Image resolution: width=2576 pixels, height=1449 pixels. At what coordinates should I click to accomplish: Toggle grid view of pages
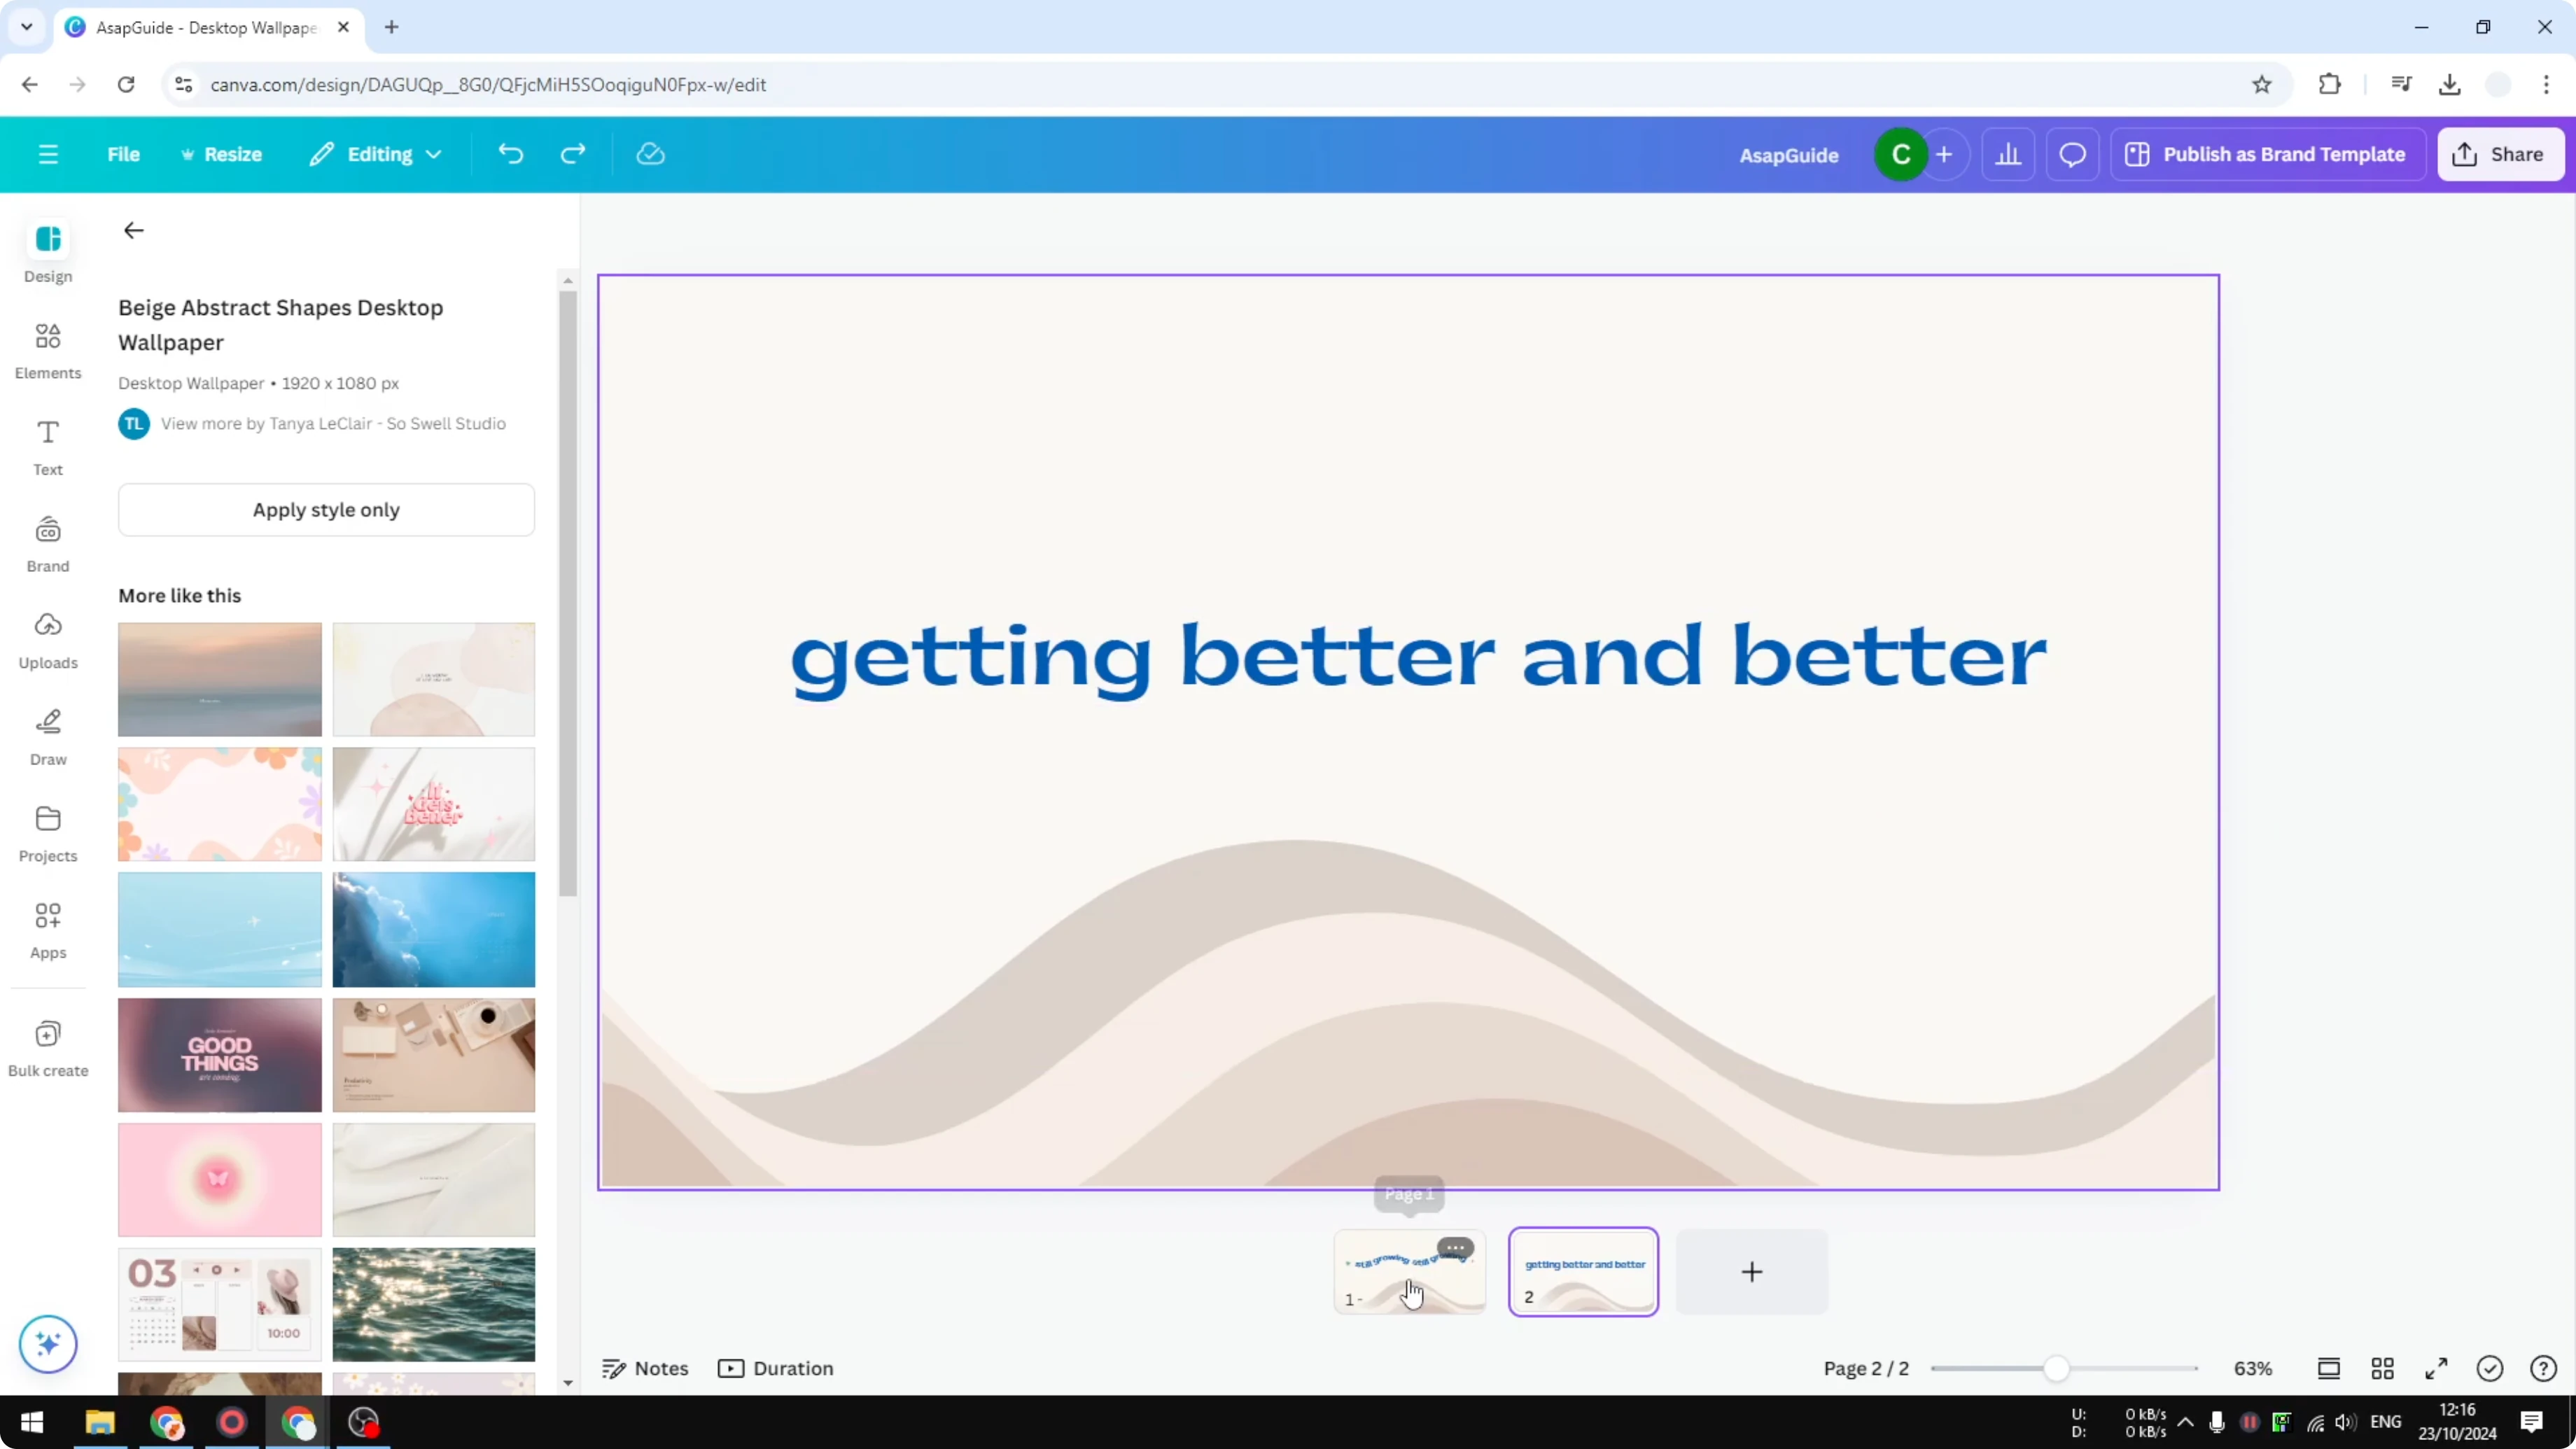(2382, 1368)
